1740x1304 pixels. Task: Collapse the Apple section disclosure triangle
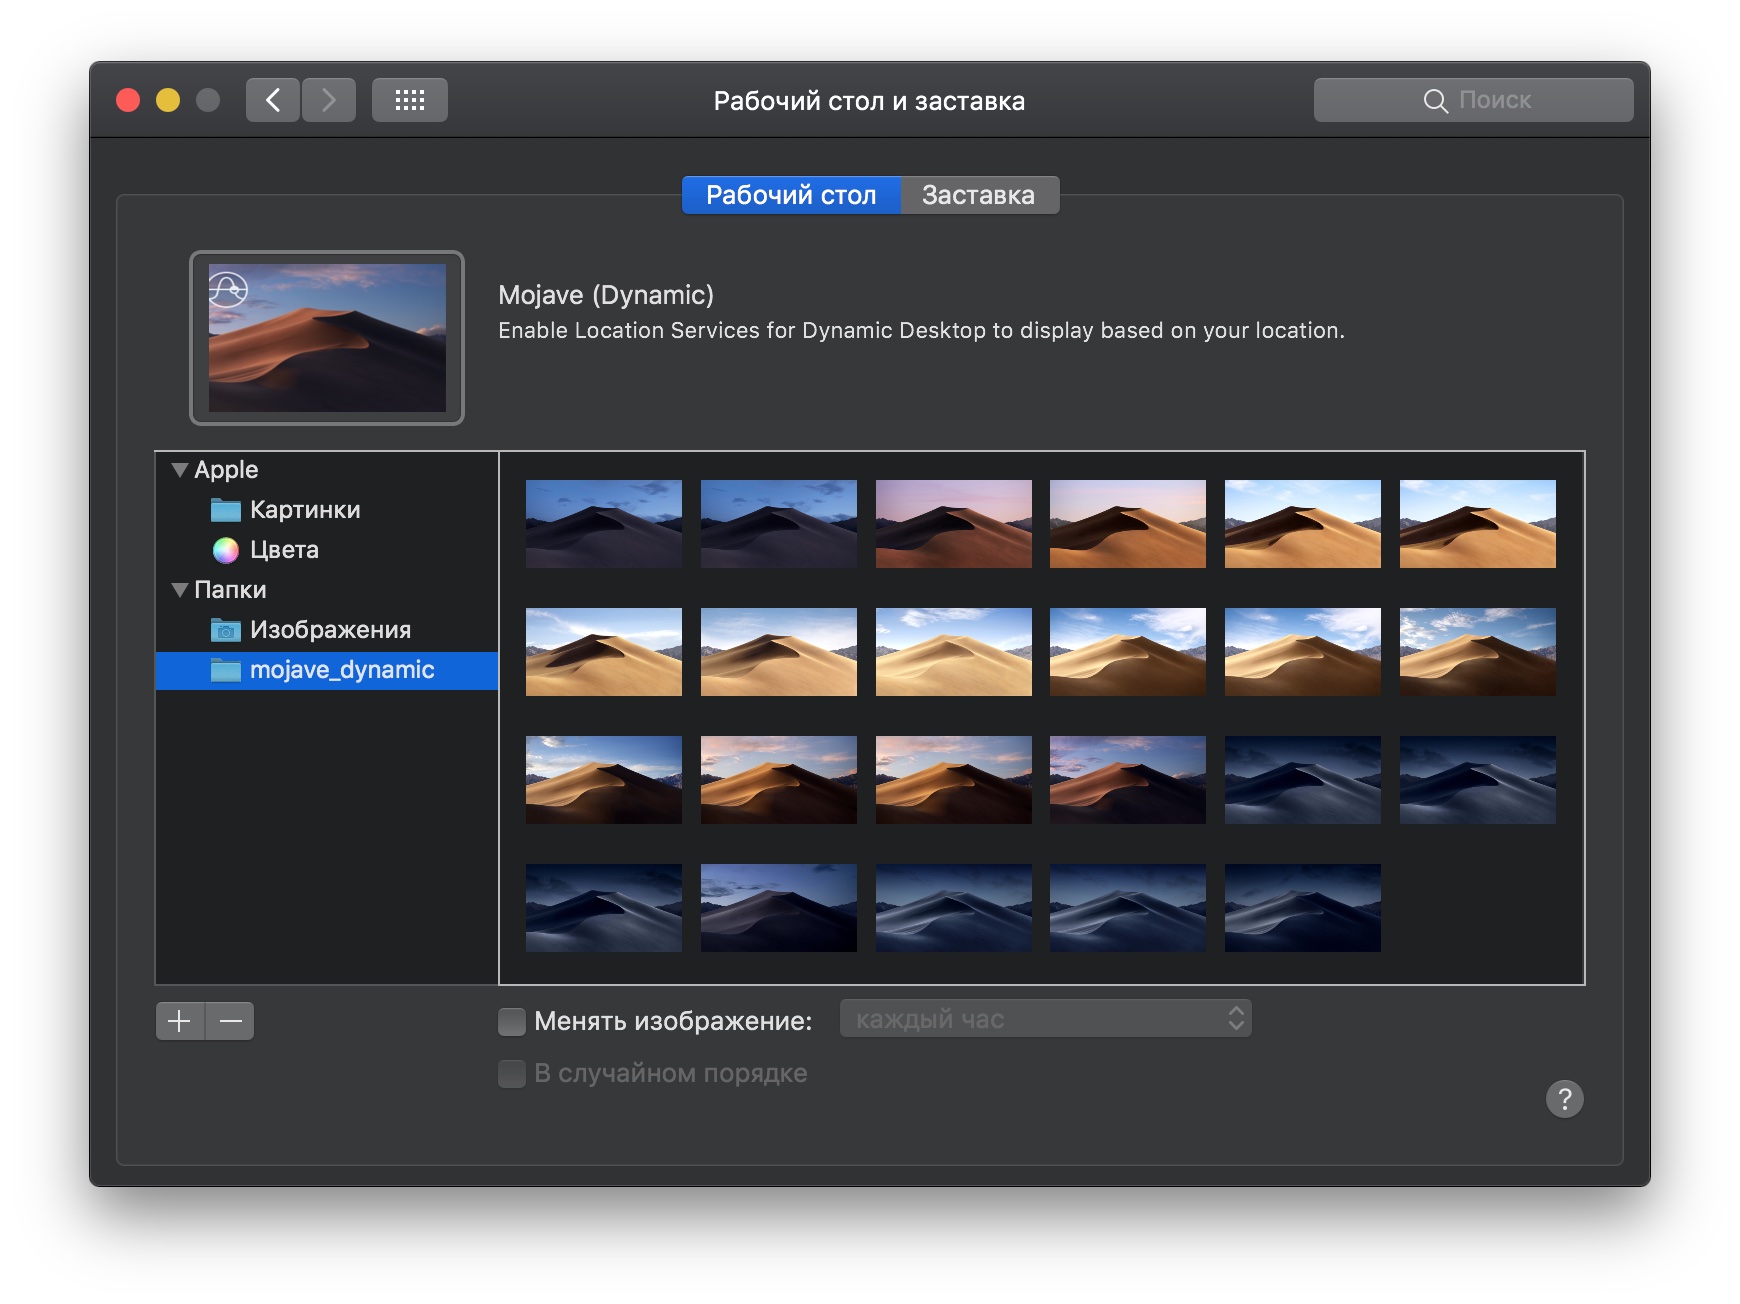point(180,470)
